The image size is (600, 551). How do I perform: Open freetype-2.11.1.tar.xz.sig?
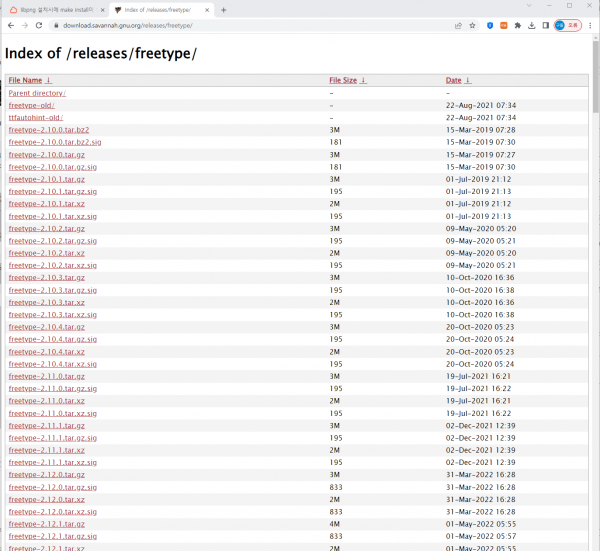[x=53, y=463]
